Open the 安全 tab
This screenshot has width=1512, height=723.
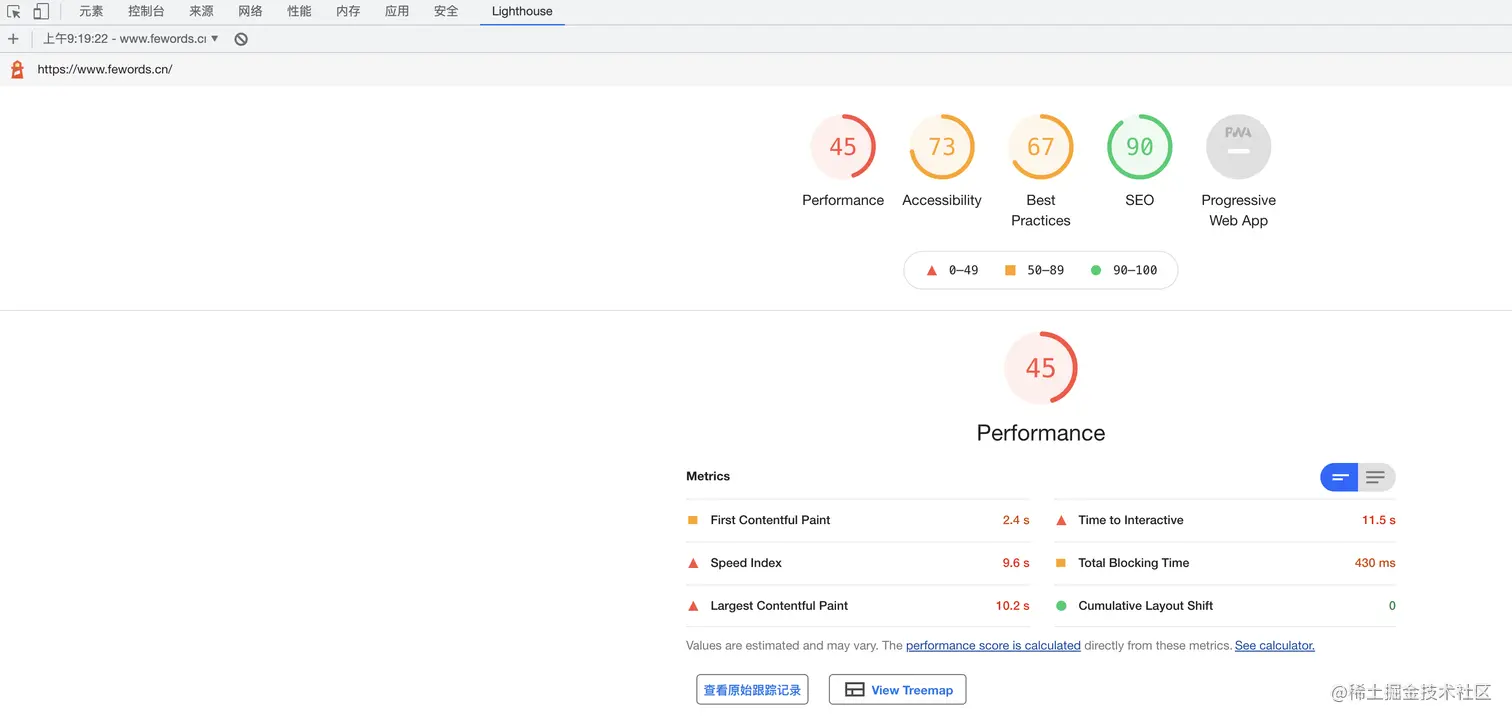[446, 11]
